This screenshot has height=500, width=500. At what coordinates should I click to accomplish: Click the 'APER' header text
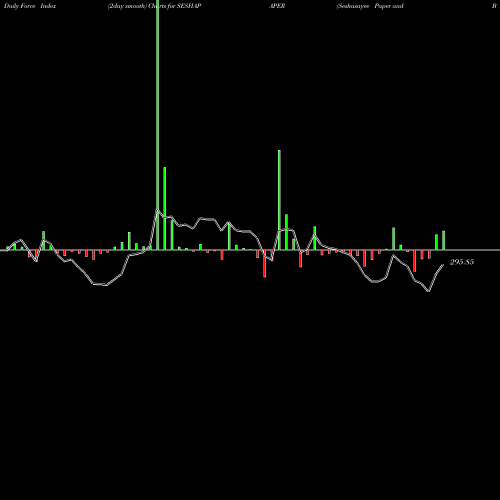[x=277, y=6]
